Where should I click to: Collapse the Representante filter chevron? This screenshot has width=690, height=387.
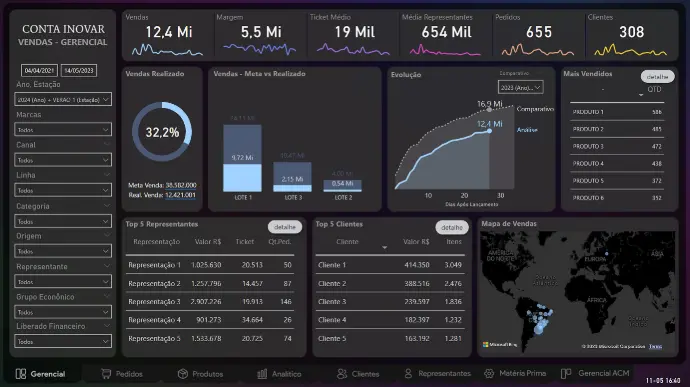click(106, 266)
